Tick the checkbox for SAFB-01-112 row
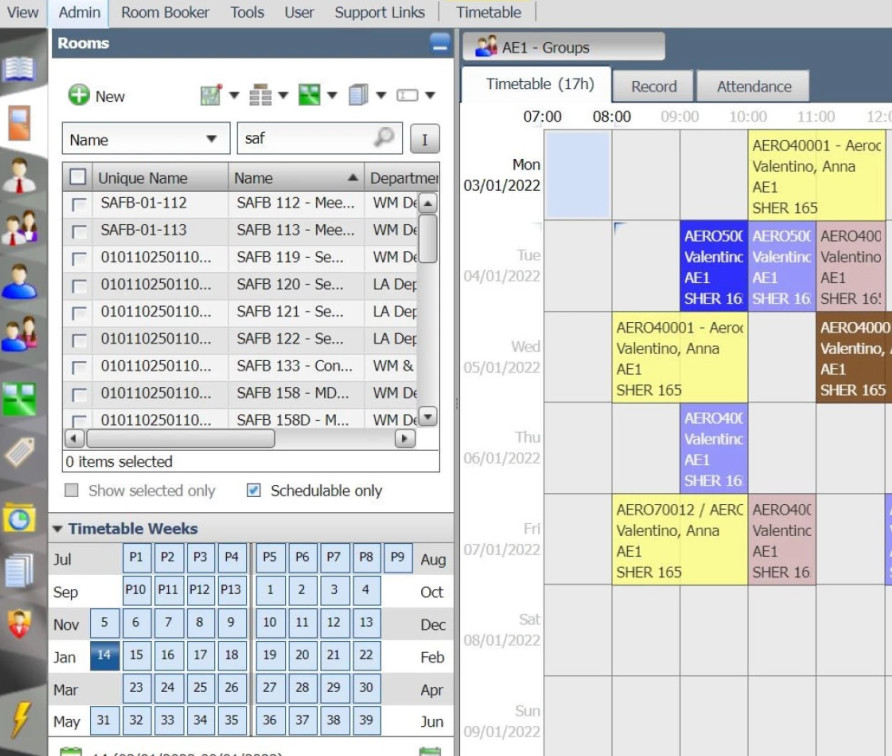892x756 pixels. coord(78,204)
